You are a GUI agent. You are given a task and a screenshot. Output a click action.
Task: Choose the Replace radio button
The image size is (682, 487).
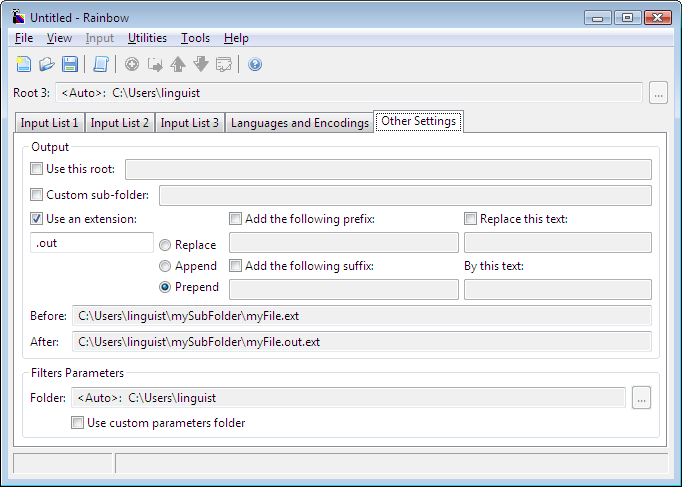click(x=165, y=245)
